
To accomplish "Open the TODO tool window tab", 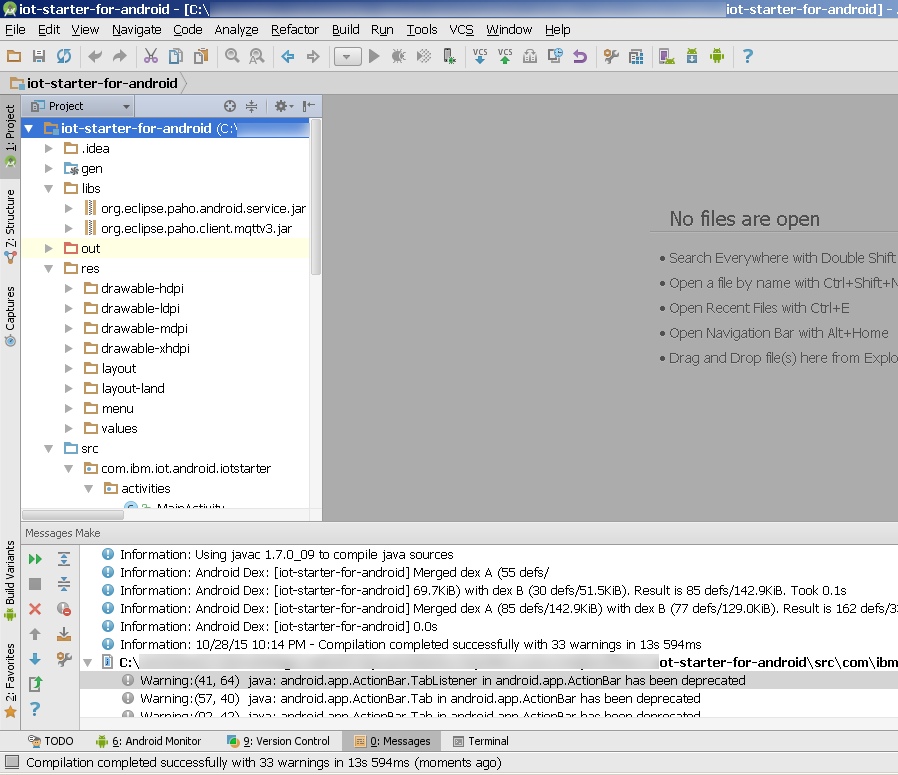I will [50, 741].
